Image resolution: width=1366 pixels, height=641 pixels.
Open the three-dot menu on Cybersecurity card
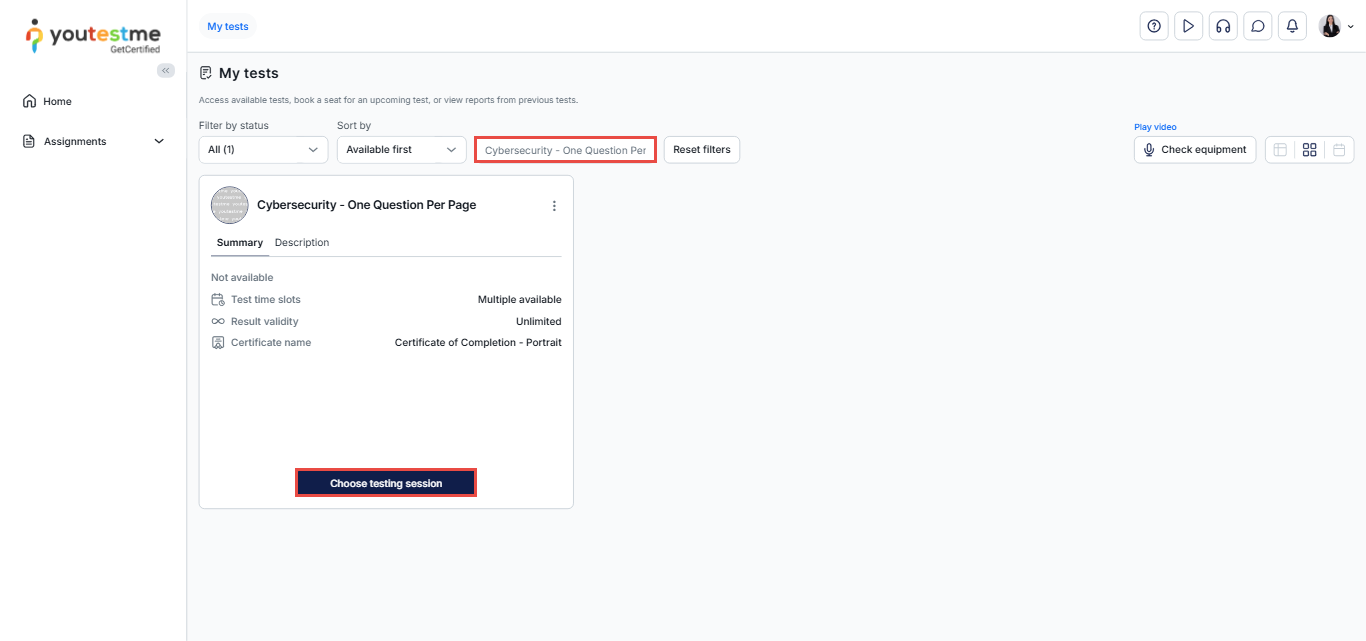554,206
